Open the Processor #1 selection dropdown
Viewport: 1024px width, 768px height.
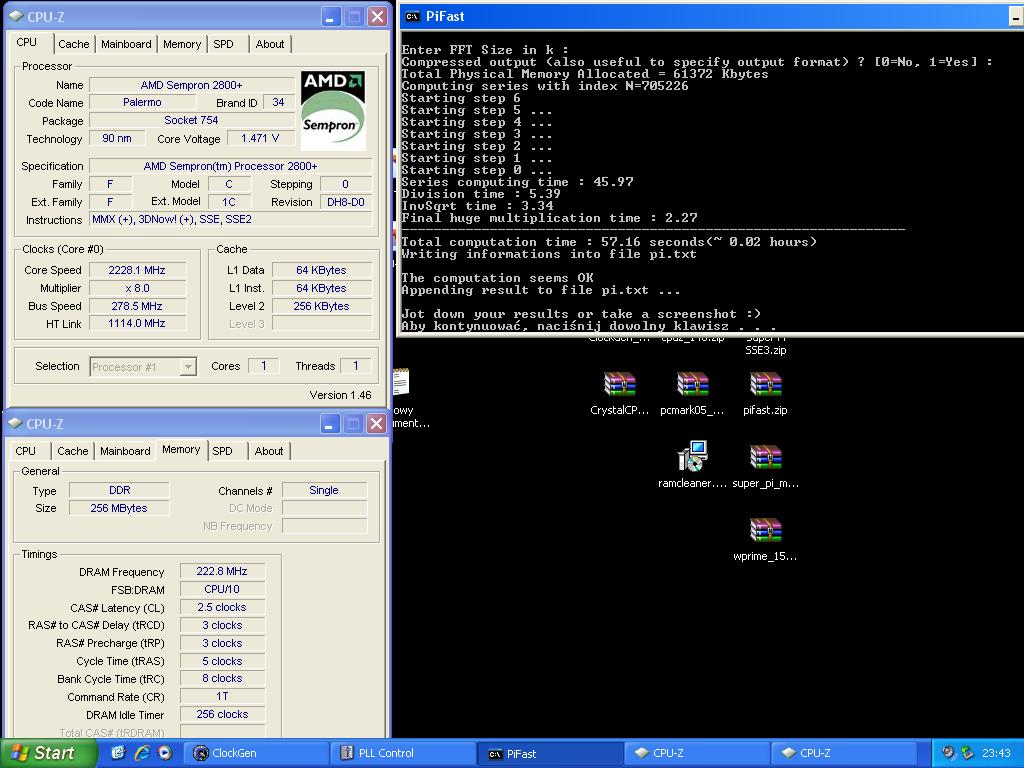click(x=187, y=367)
